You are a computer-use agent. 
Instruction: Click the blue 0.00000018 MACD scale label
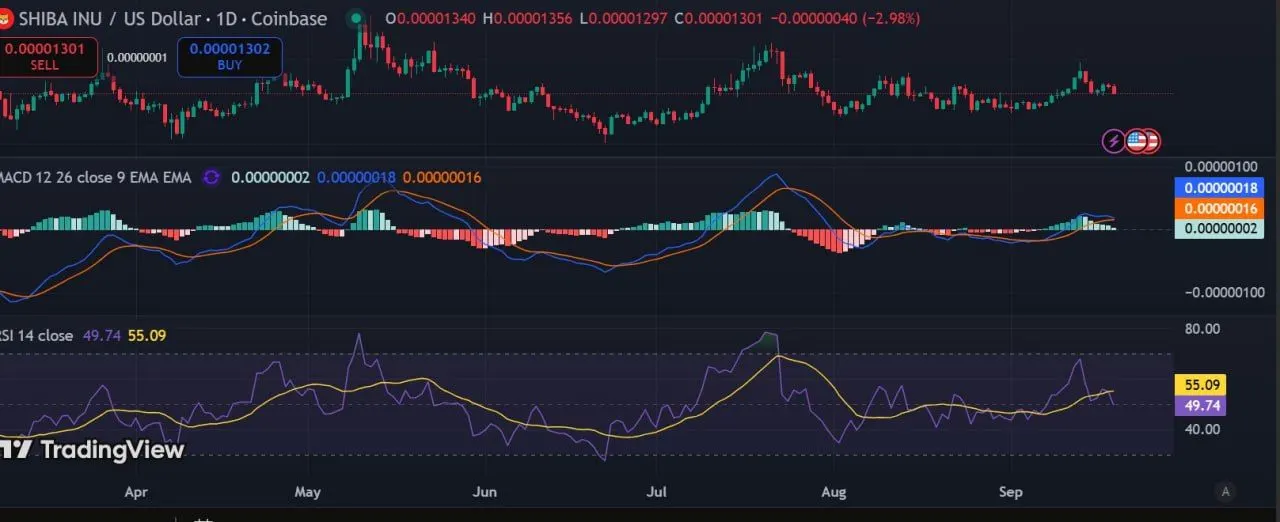1218,188
